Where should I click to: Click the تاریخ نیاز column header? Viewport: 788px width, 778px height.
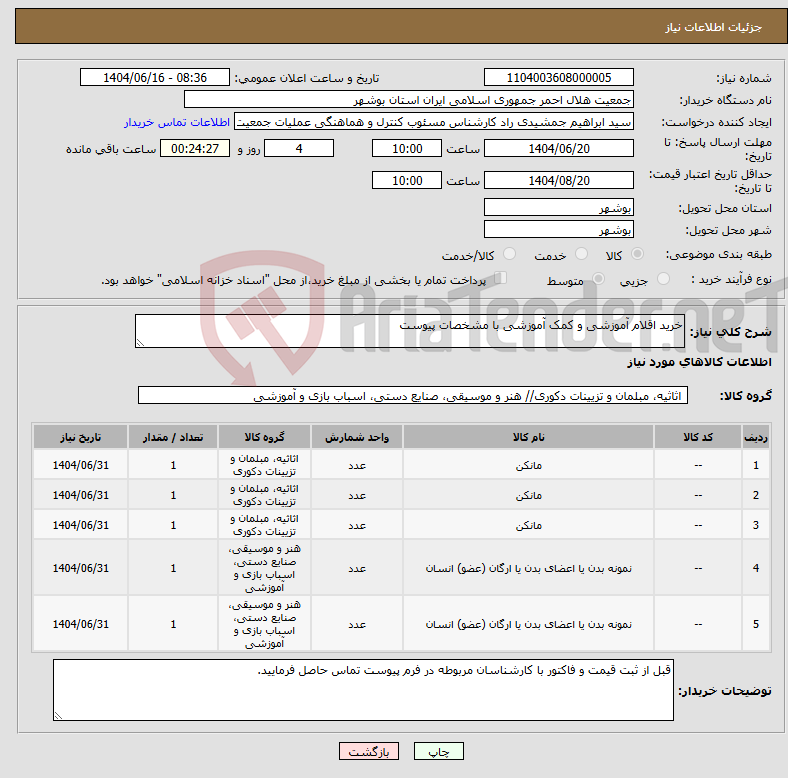80,437
